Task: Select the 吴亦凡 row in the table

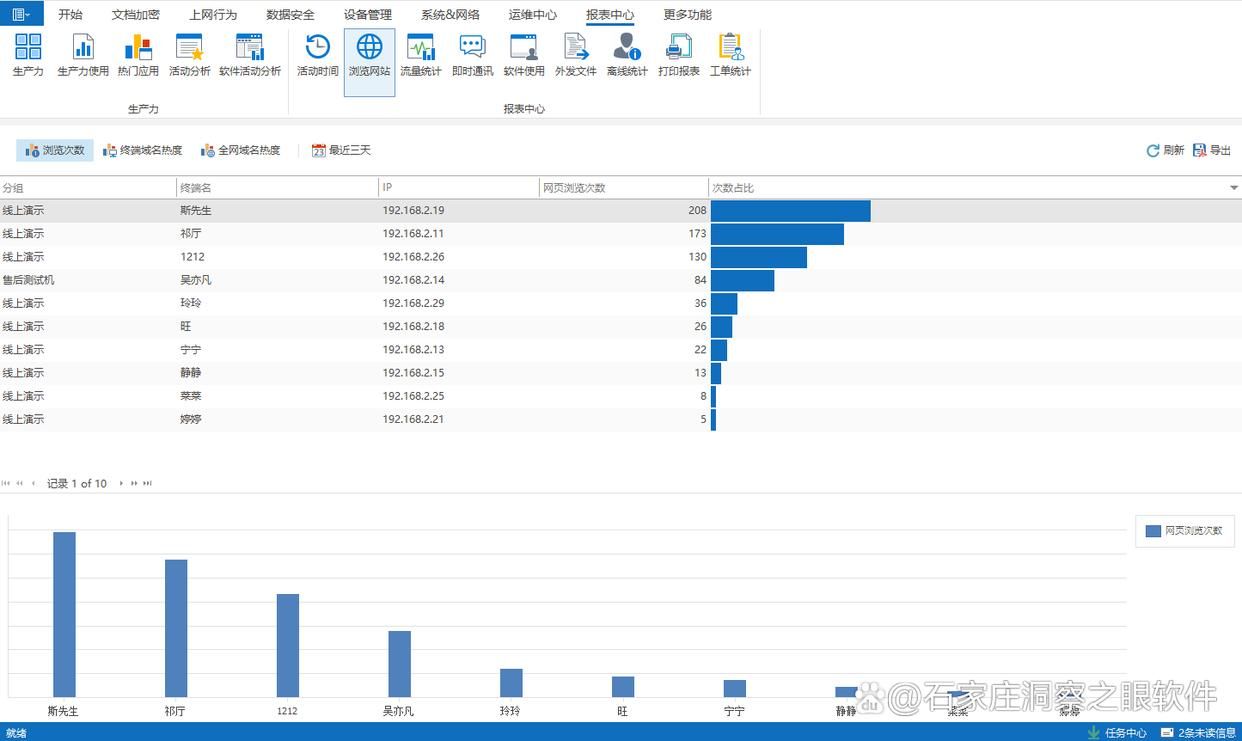Action: coord(195,280)
